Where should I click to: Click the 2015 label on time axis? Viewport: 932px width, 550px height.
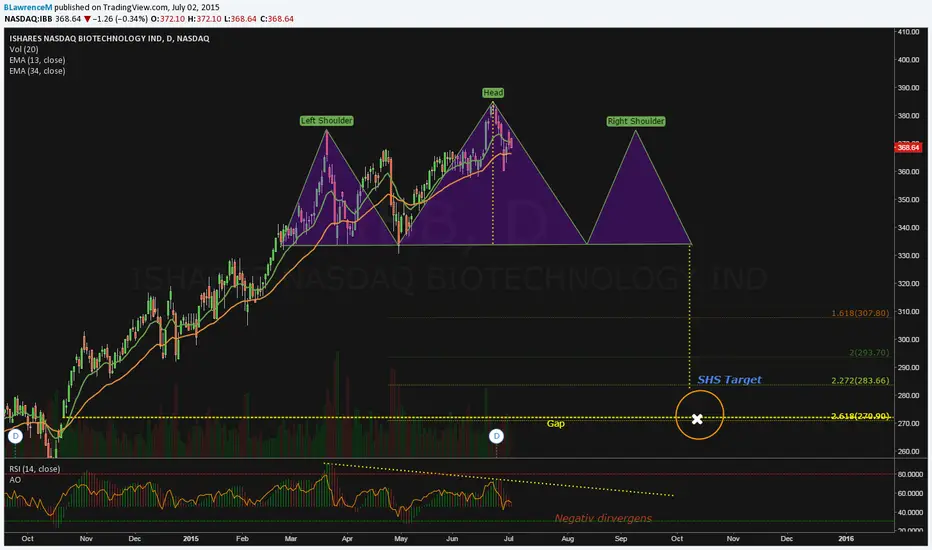click(191, 539)
